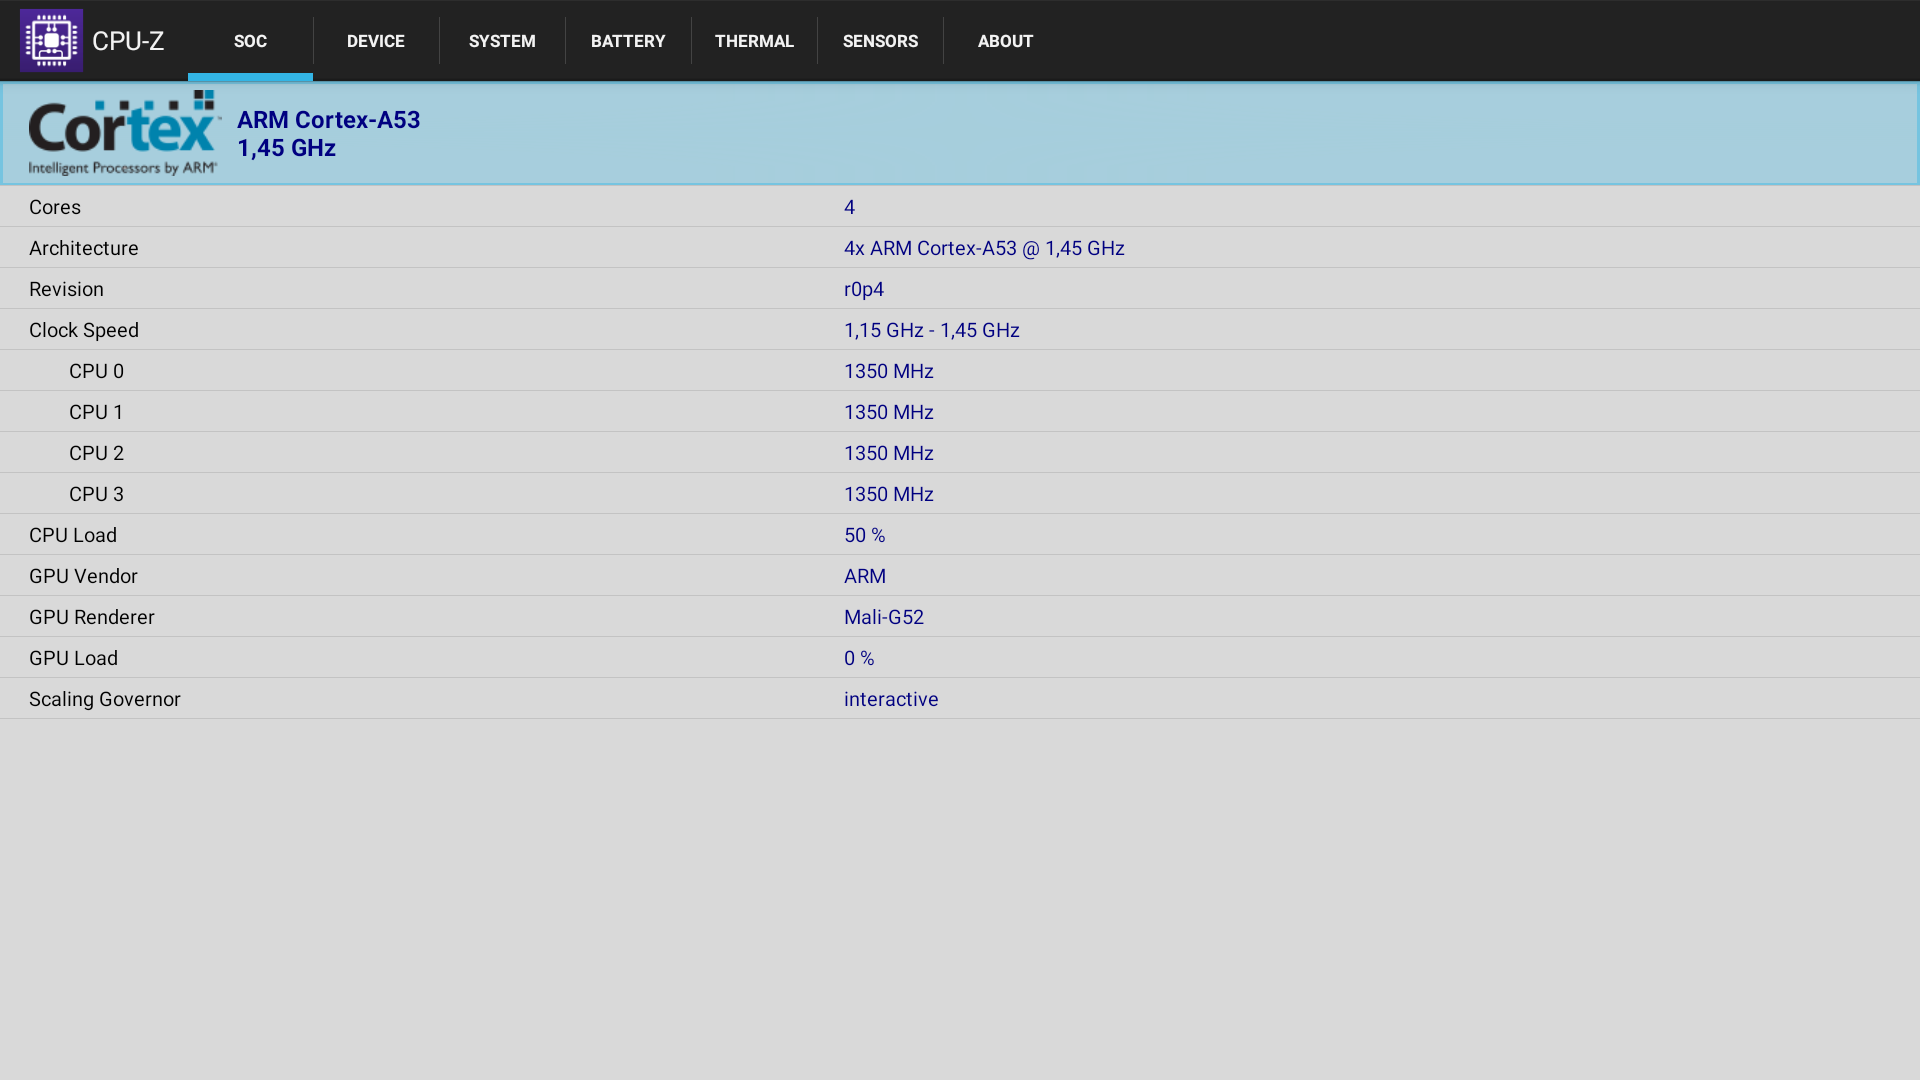1920x1080 pixels.
Task: Click the ARM Cortex-A53 header title
Action: tap(328, 120)
